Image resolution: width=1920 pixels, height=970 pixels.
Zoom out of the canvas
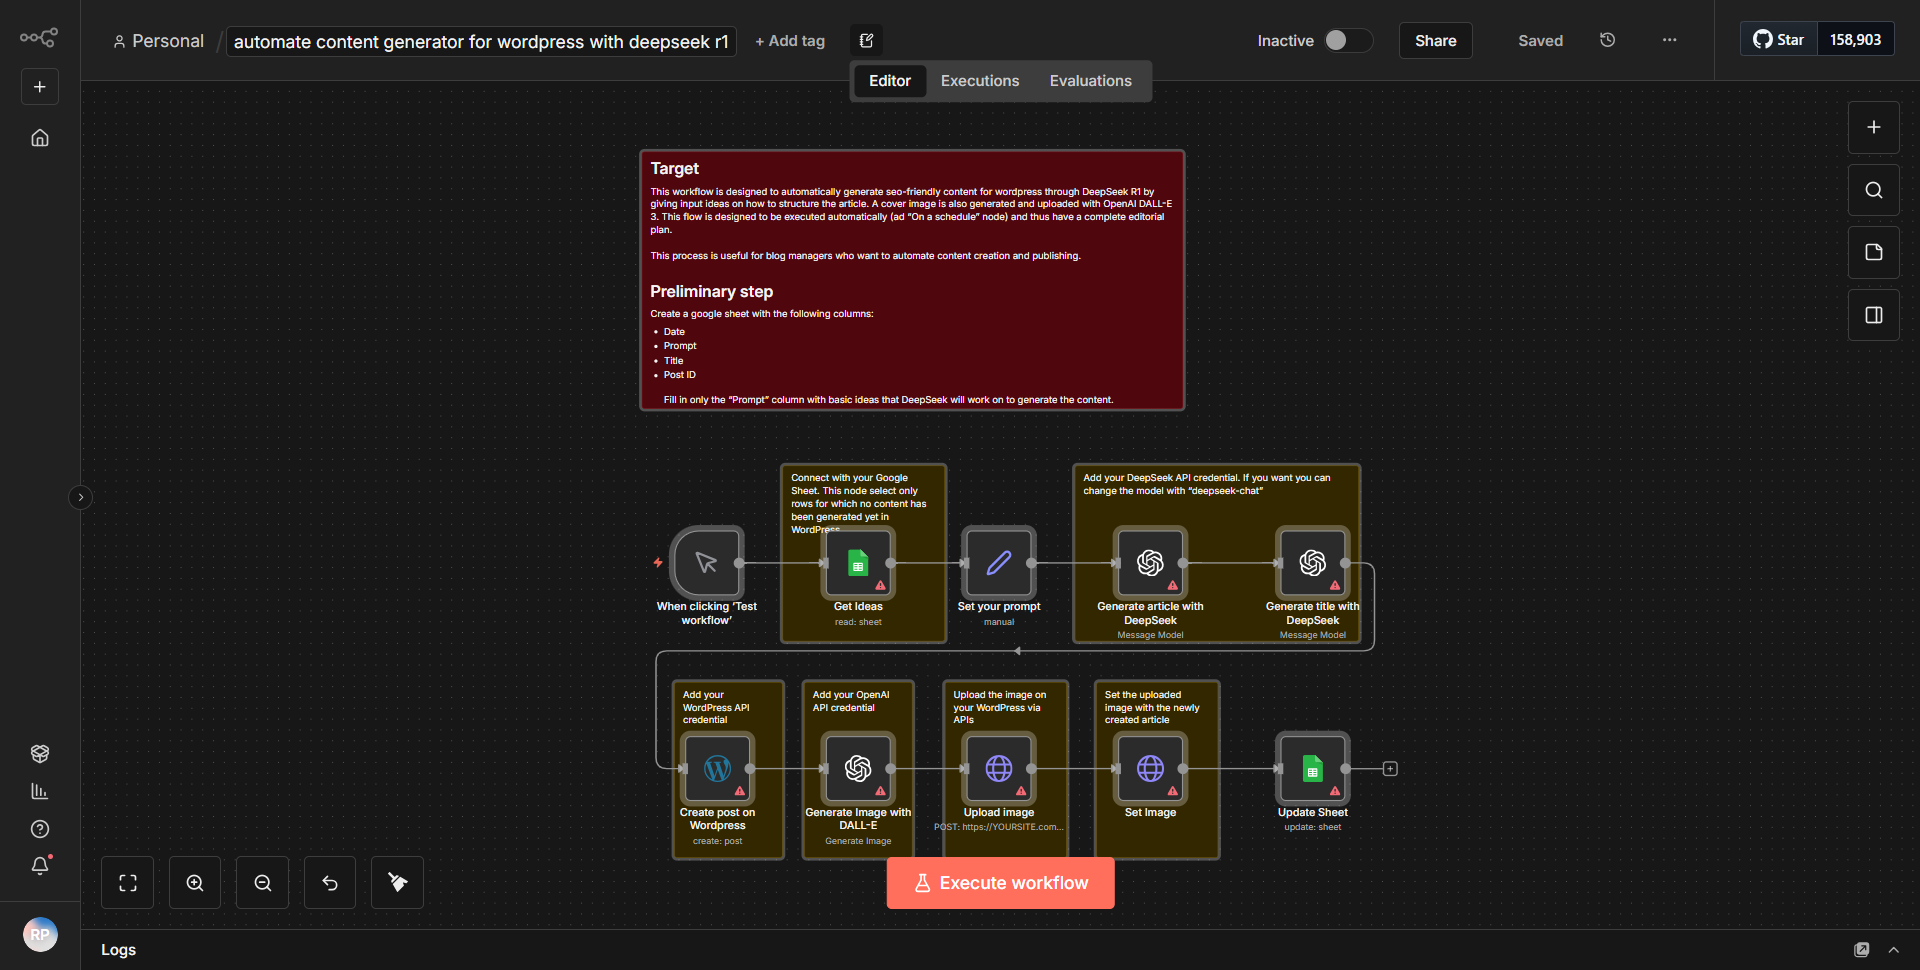click(261, 882)
